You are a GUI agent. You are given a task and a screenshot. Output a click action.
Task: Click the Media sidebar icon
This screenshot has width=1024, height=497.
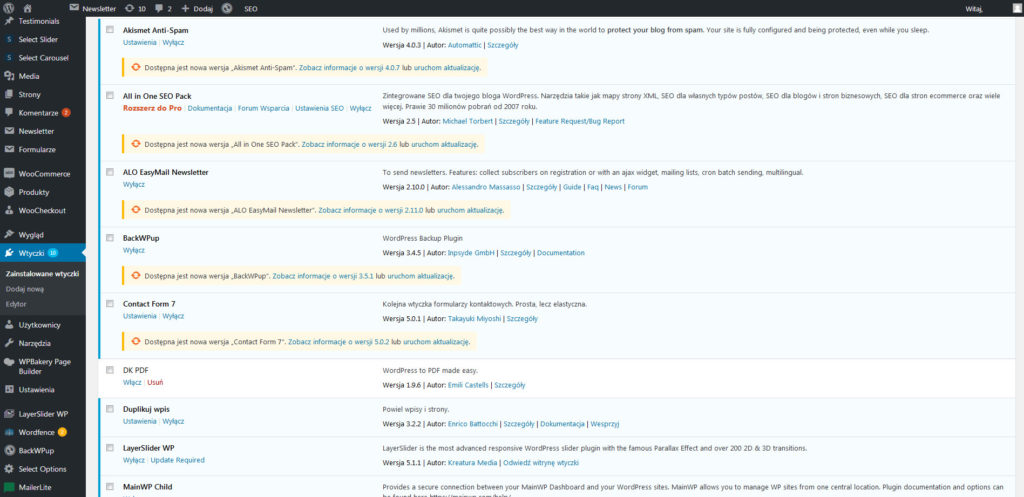point(8,76)
